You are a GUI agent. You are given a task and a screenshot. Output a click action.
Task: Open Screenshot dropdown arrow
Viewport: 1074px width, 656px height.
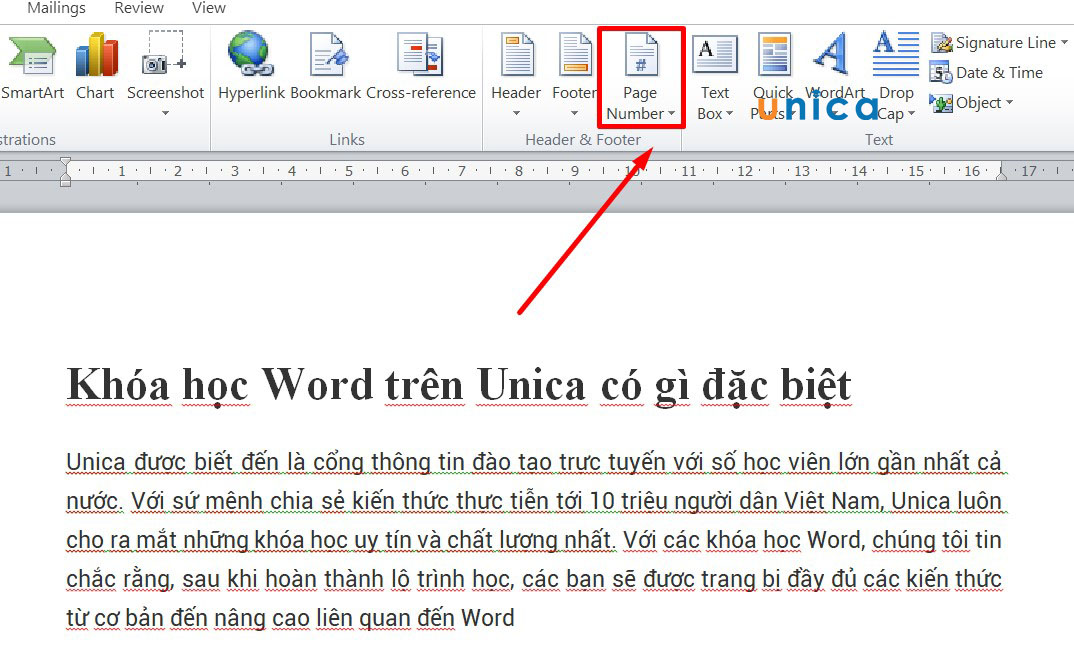165,113
